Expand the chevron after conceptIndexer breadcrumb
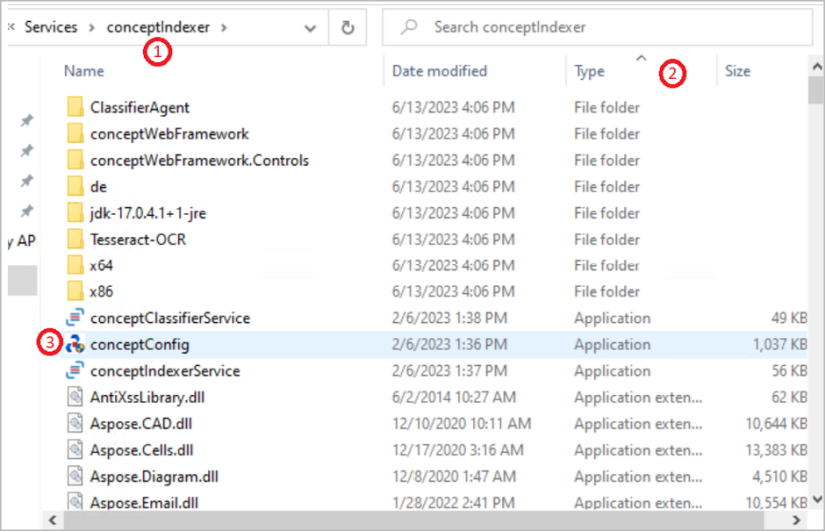 [224, 28]
